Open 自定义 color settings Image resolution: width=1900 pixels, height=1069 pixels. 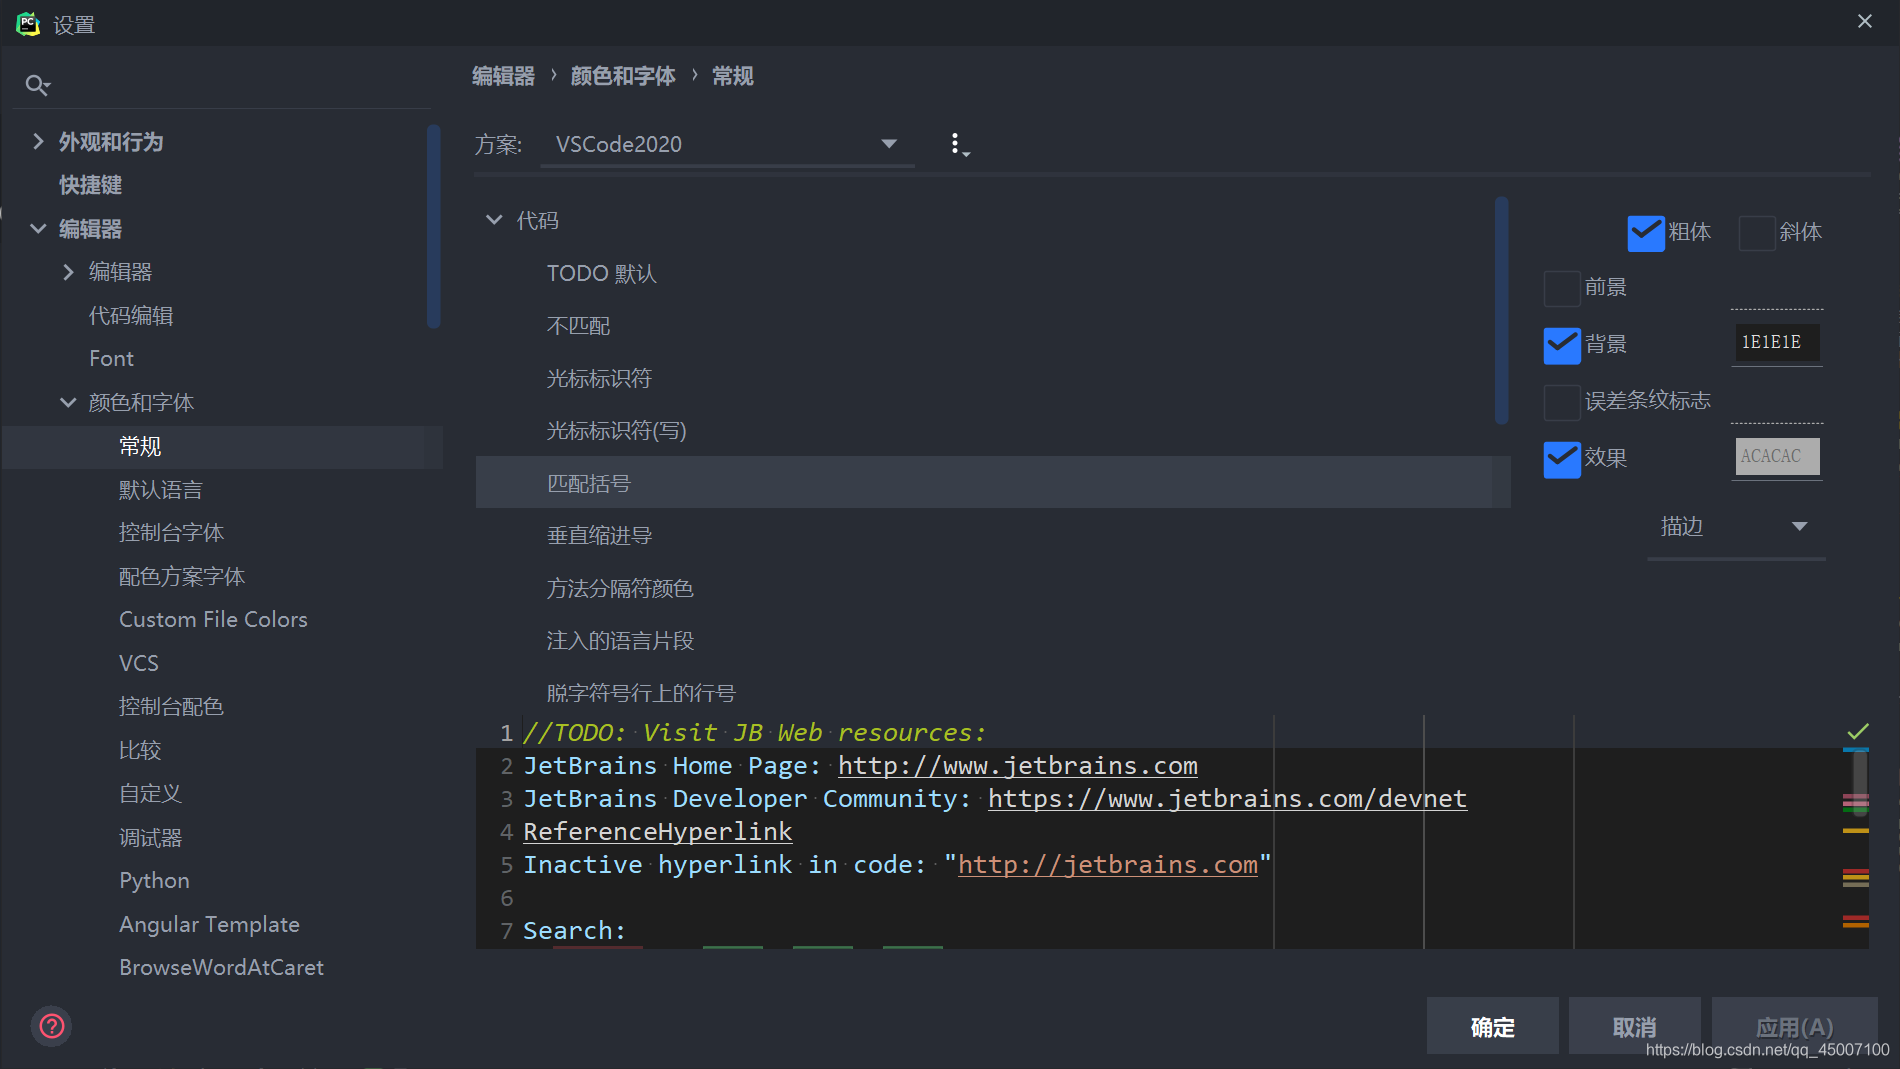(x=150, y=794)
